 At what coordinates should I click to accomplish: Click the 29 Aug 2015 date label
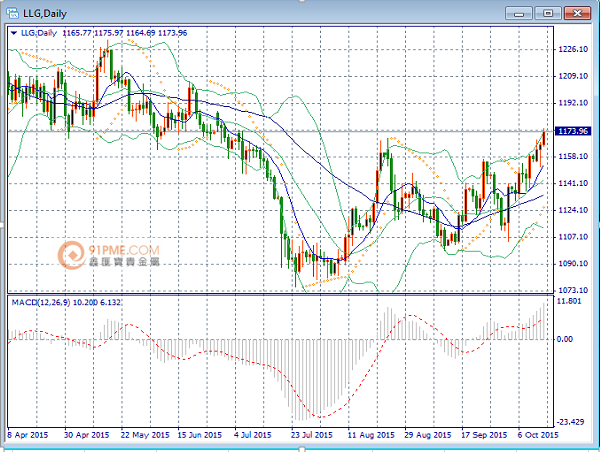428,435
